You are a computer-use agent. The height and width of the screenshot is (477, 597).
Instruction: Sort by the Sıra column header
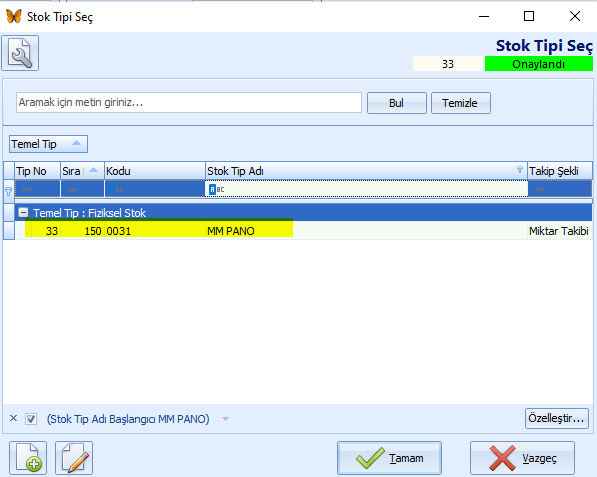point(82,171)
